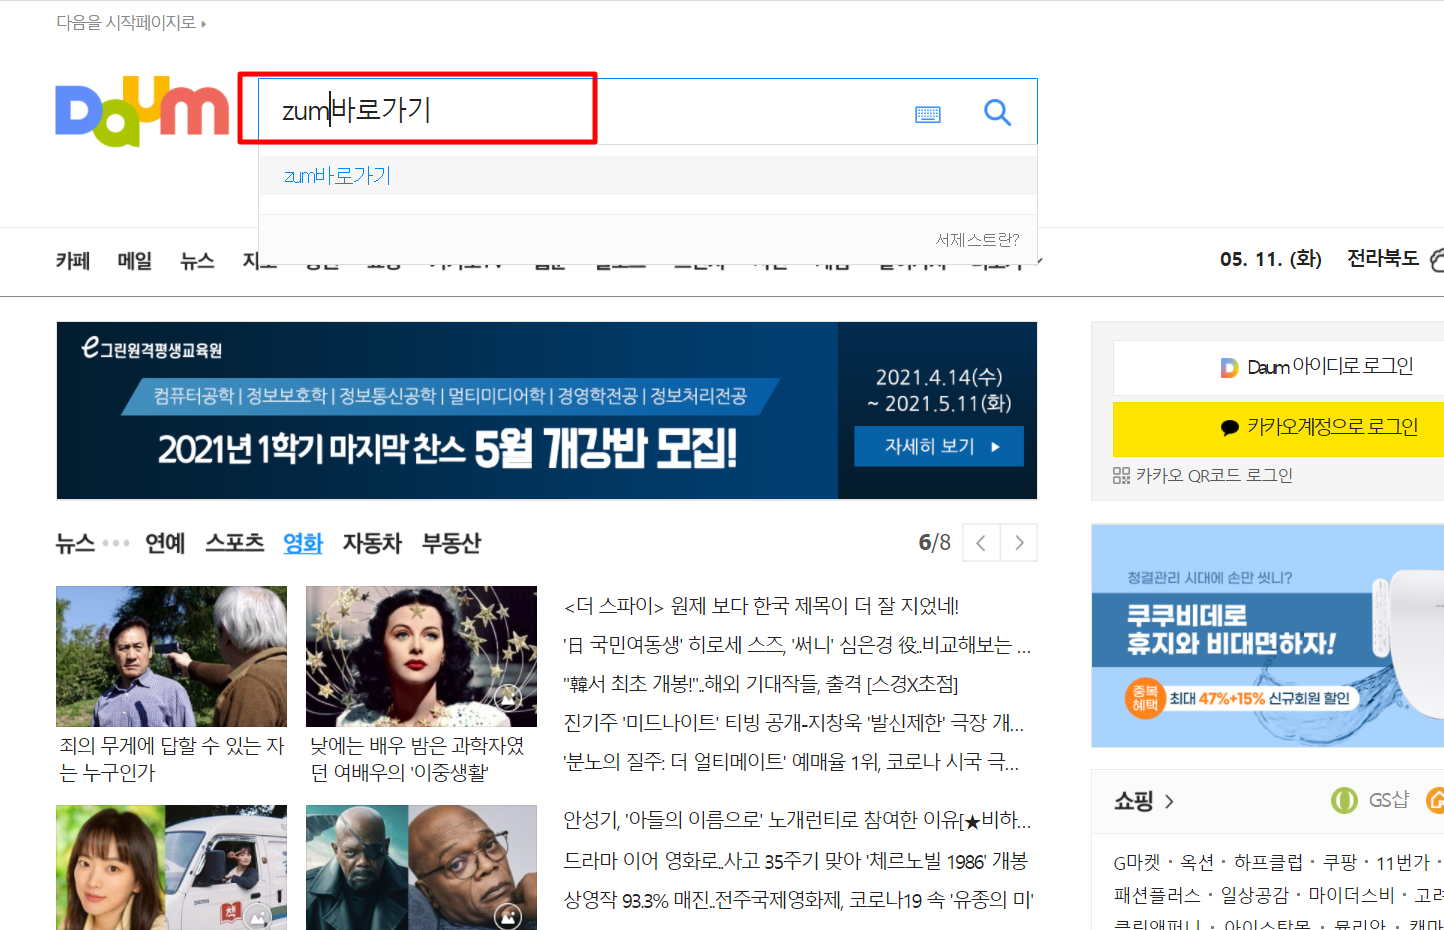
Task: Open the 하프클럽 shopping link
Action: [1268, 862]
